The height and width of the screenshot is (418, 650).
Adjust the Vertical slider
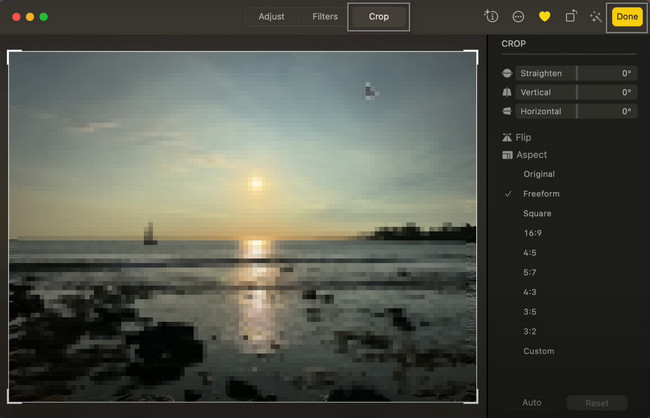click(576, 92)
